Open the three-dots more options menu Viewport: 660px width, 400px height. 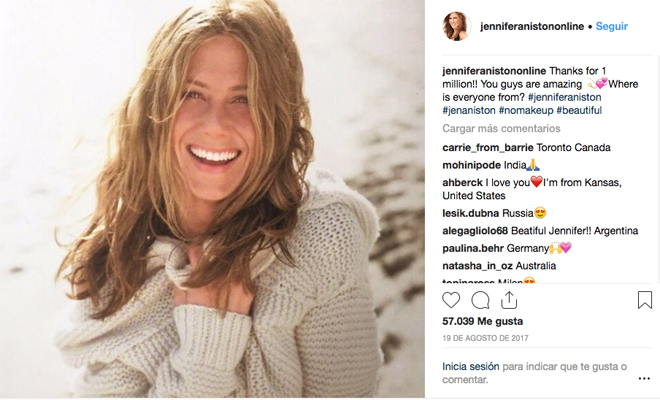(x=644, y=378)
